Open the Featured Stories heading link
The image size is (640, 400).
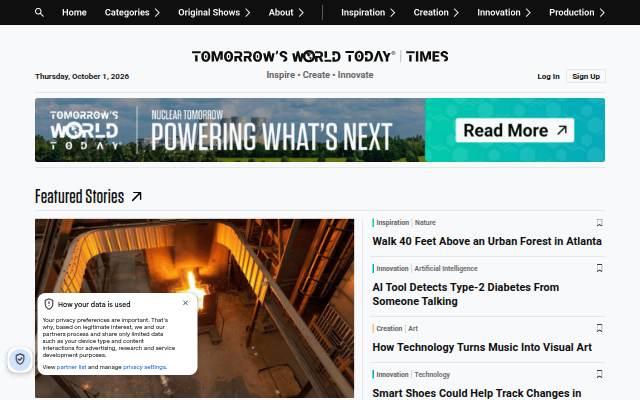[x=80, y=197]
